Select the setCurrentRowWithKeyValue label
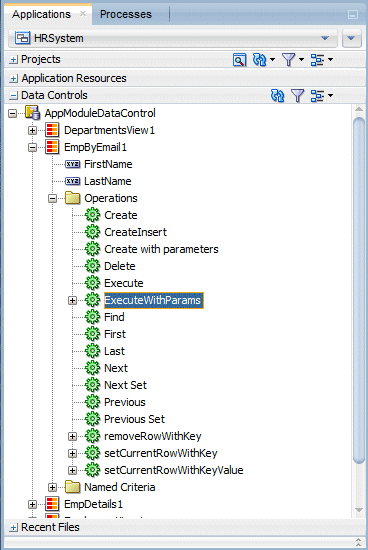The height and width of the screenshot is (550, 368). [174, 470]
